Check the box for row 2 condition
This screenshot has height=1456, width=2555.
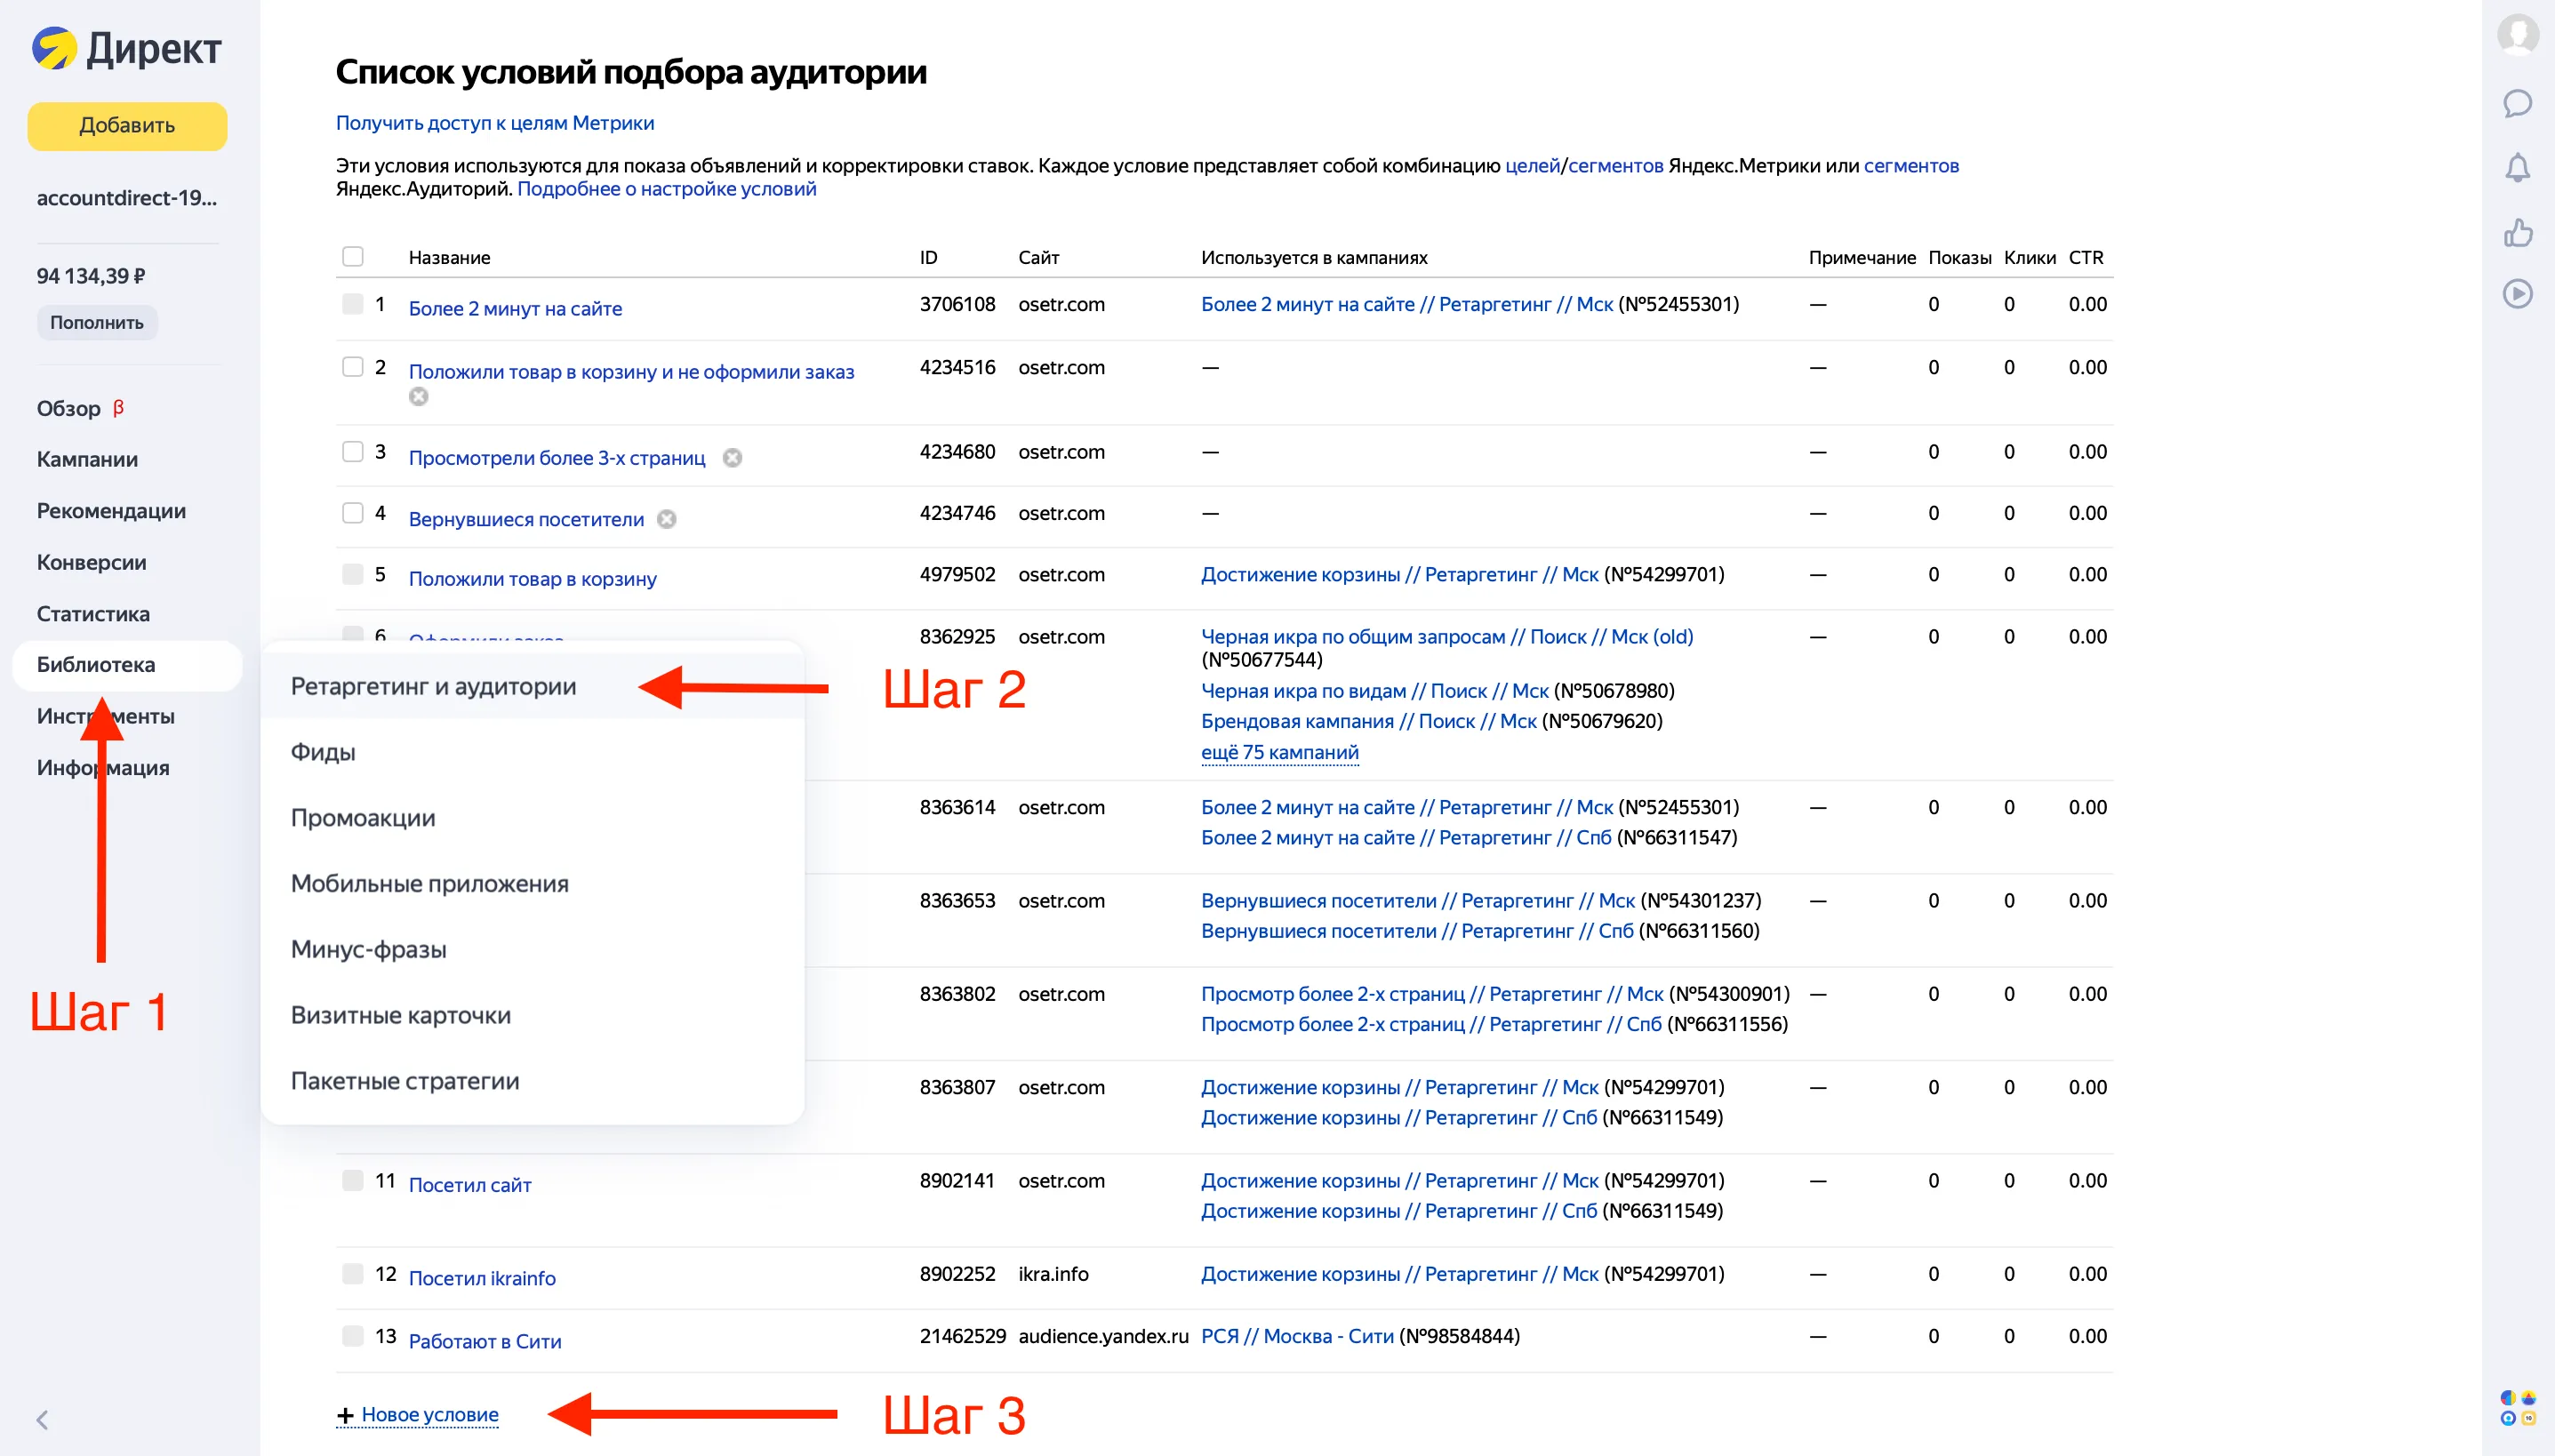pos(353,367)
